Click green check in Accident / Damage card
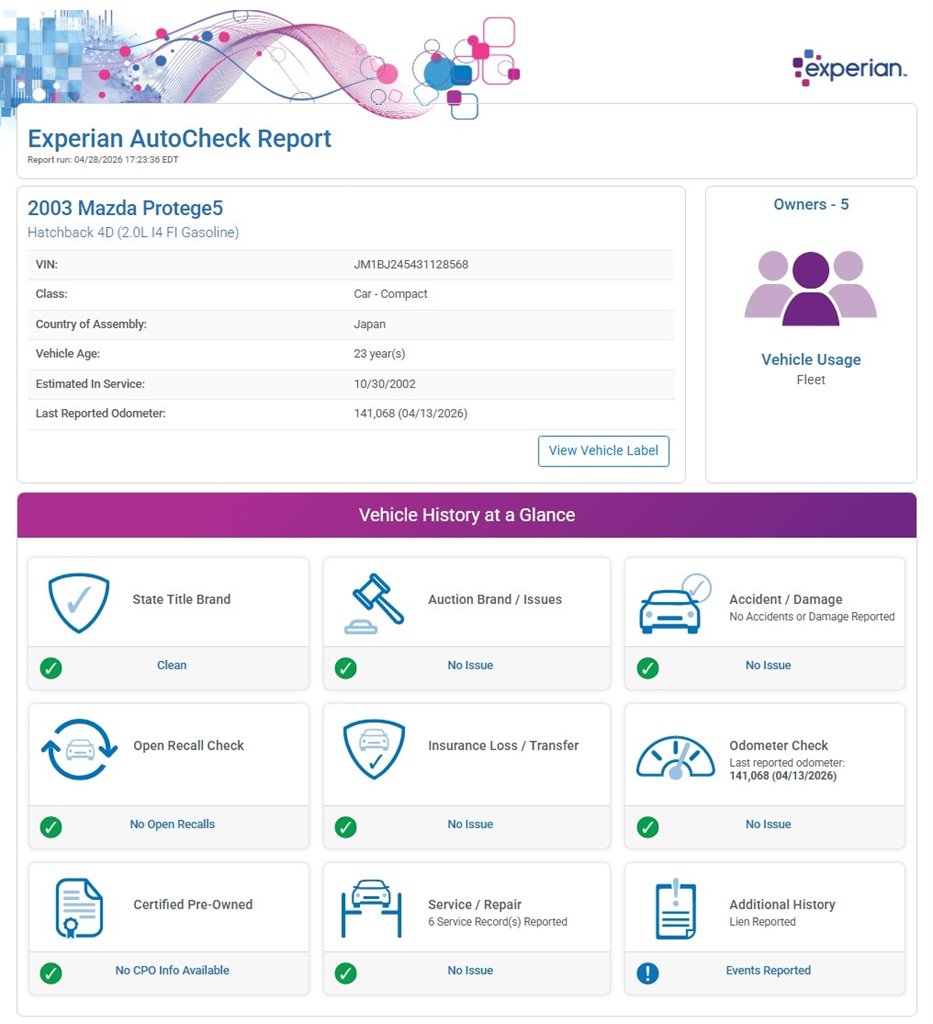 click(647, 668)
